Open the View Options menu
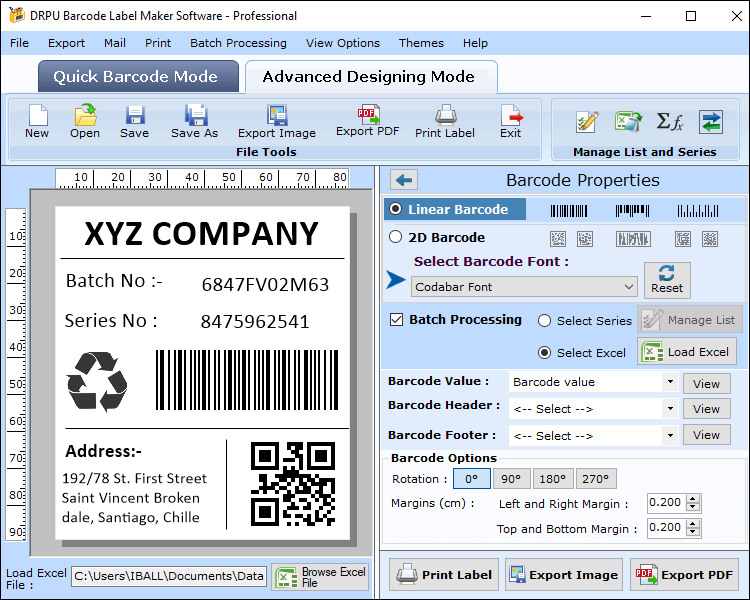This screenshot has width=750, height=600. pyautogui.click(x=342, y=43)
